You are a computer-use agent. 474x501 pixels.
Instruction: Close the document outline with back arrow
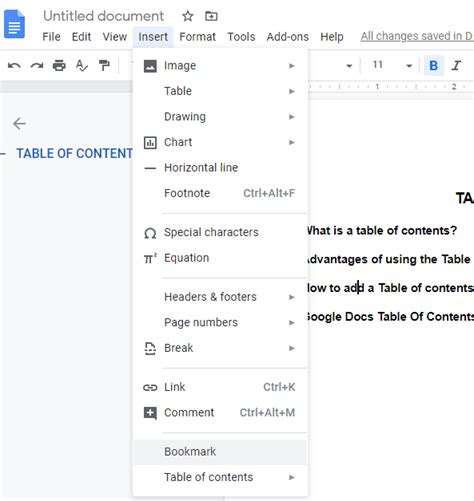pyautogui.click(x=19, y=124)
